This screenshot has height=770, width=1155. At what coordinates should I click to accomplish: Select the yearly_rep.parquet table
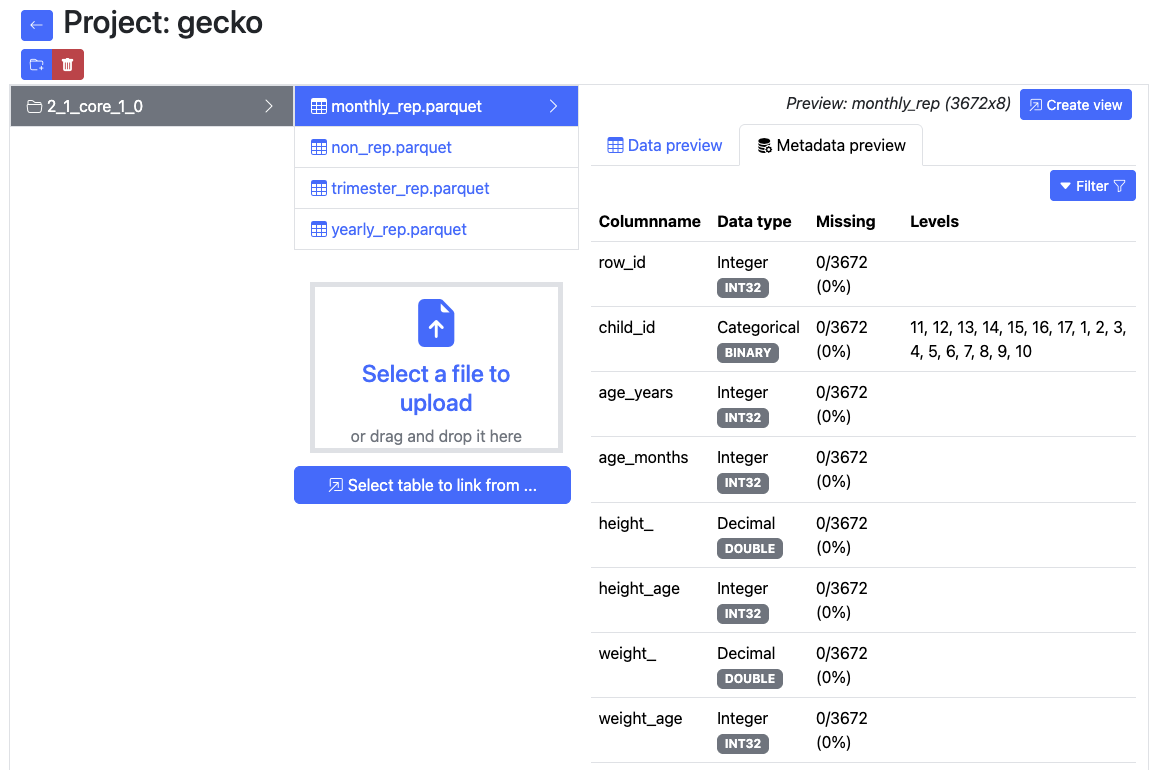(399, 230)
